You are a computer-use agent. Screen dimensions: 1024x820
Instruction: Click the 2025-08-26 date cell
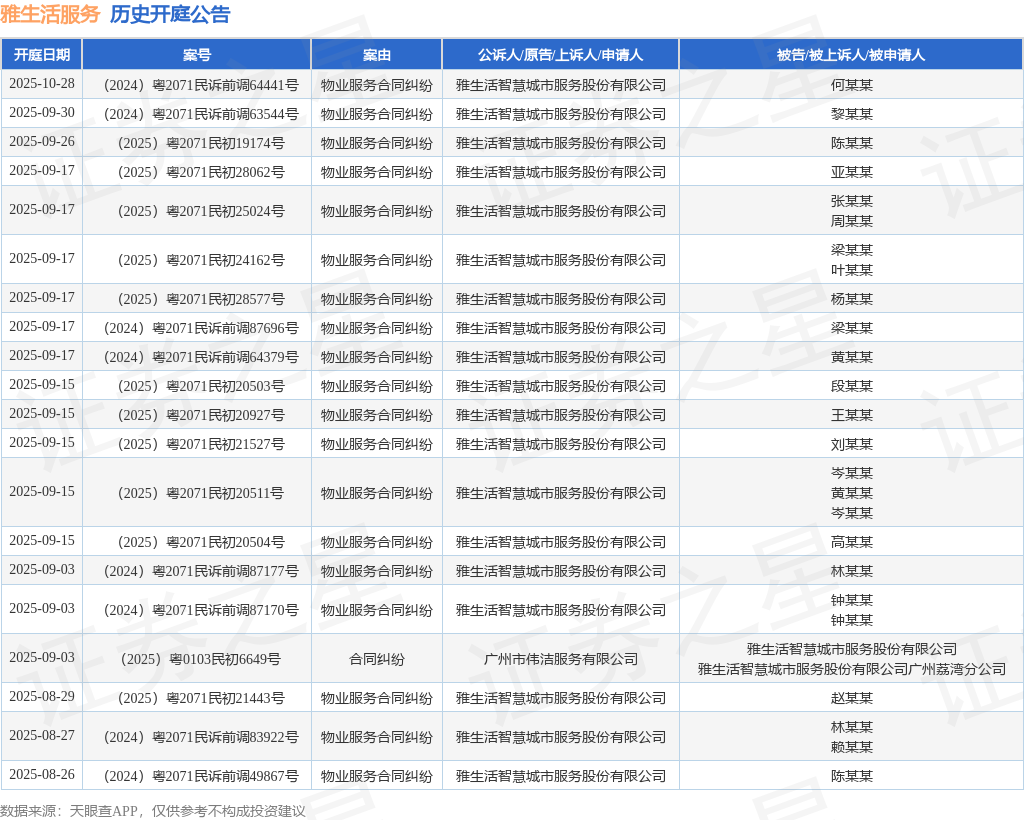pos(42,775)
